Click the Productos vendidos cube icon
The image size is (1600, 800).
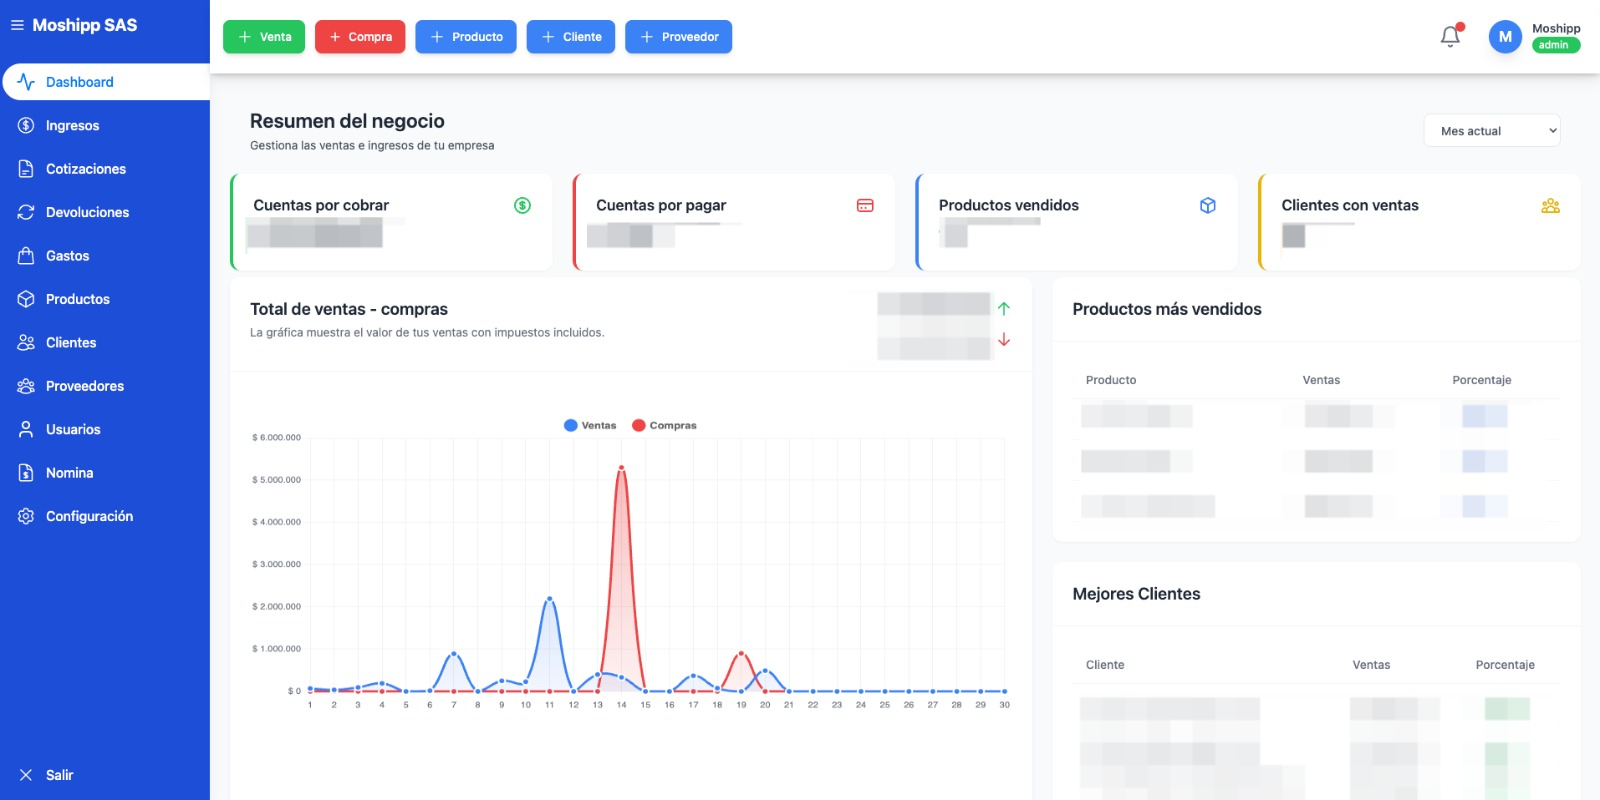1208,205
